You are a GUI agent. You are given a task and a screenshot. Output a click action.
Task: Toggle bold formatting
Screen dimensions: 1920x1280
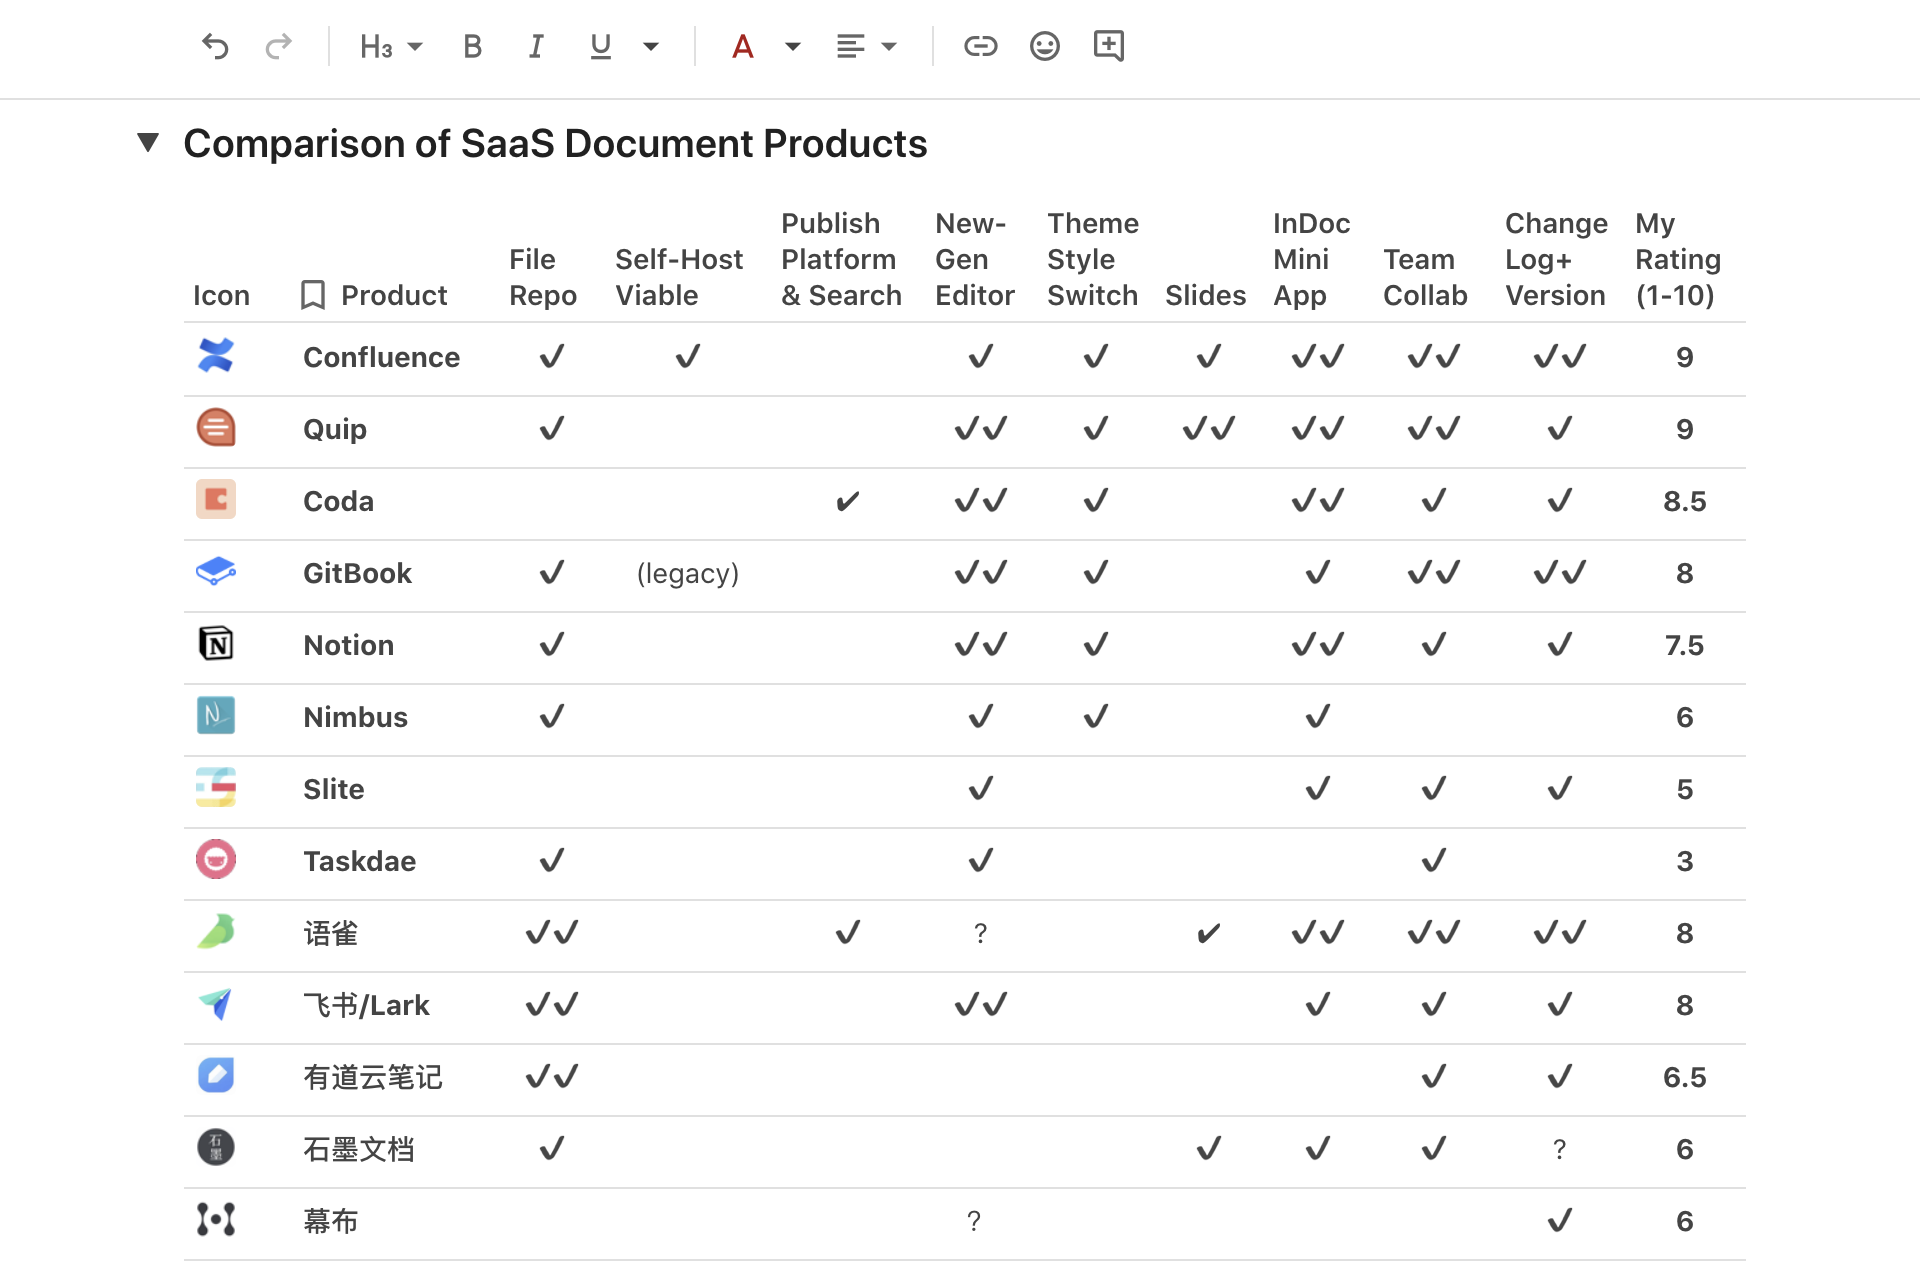click(x=473, y=46)
